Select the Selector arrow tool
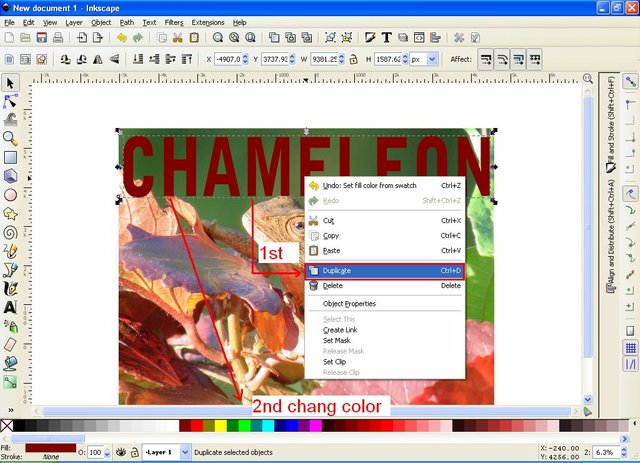 (x=10, y=83)
